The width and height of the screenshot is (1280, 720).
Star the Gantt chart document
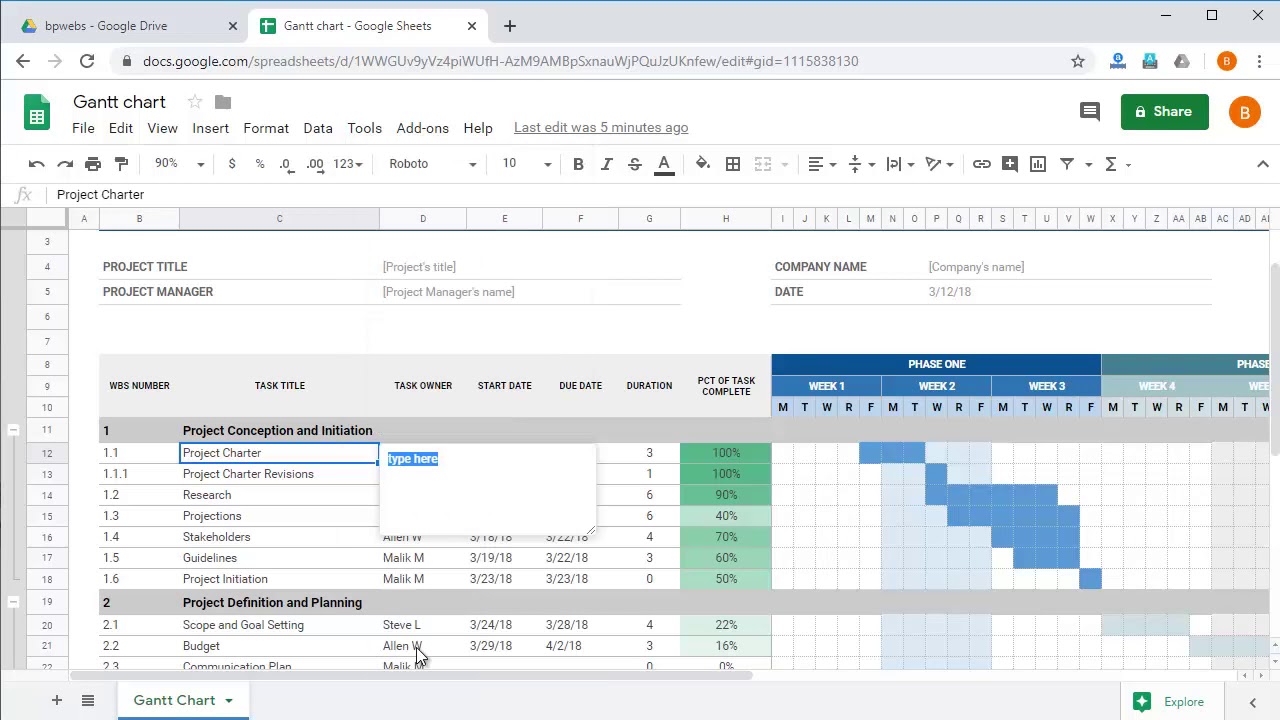[x=195, y=102]
